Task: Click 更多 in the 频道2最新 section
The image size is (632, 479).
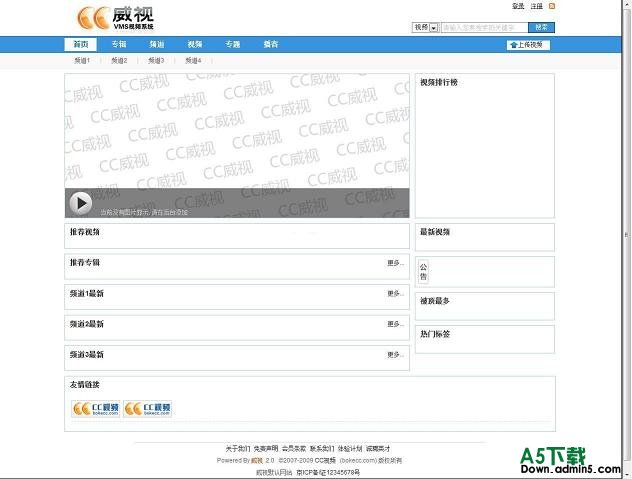Action: pos(395,324)
